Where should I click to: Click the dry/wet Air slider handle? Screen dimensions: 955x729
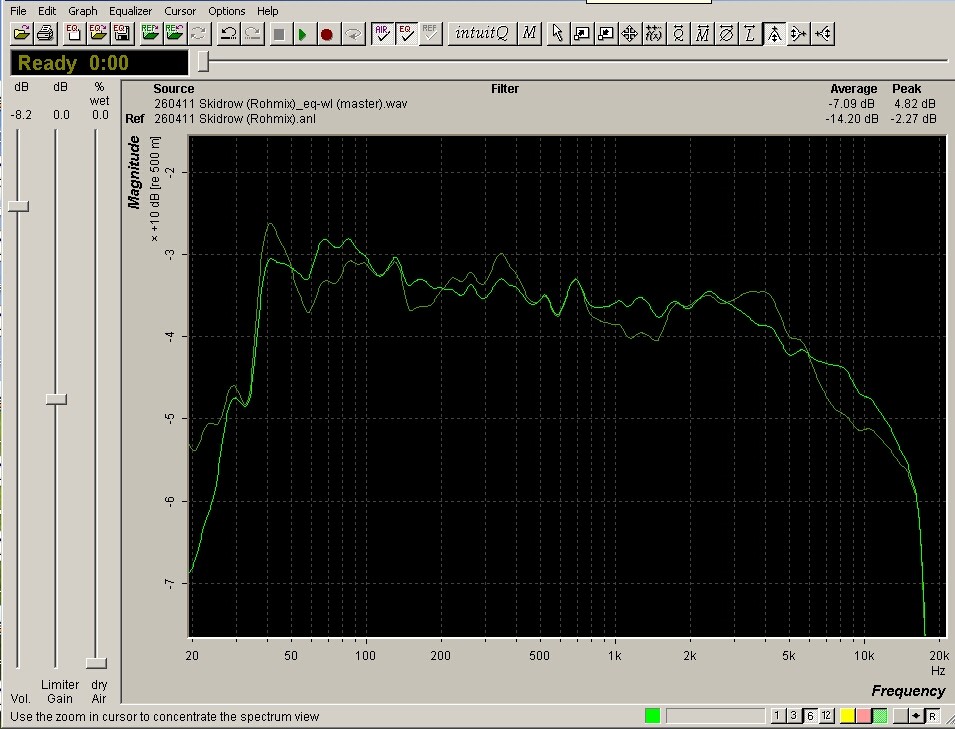pyautogui.click(x=96, y=663)
